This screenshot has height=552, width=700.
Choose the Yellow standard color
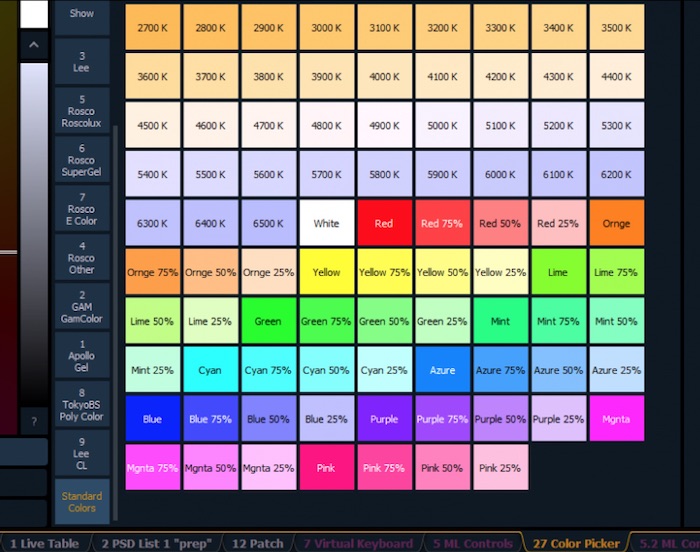326,272
